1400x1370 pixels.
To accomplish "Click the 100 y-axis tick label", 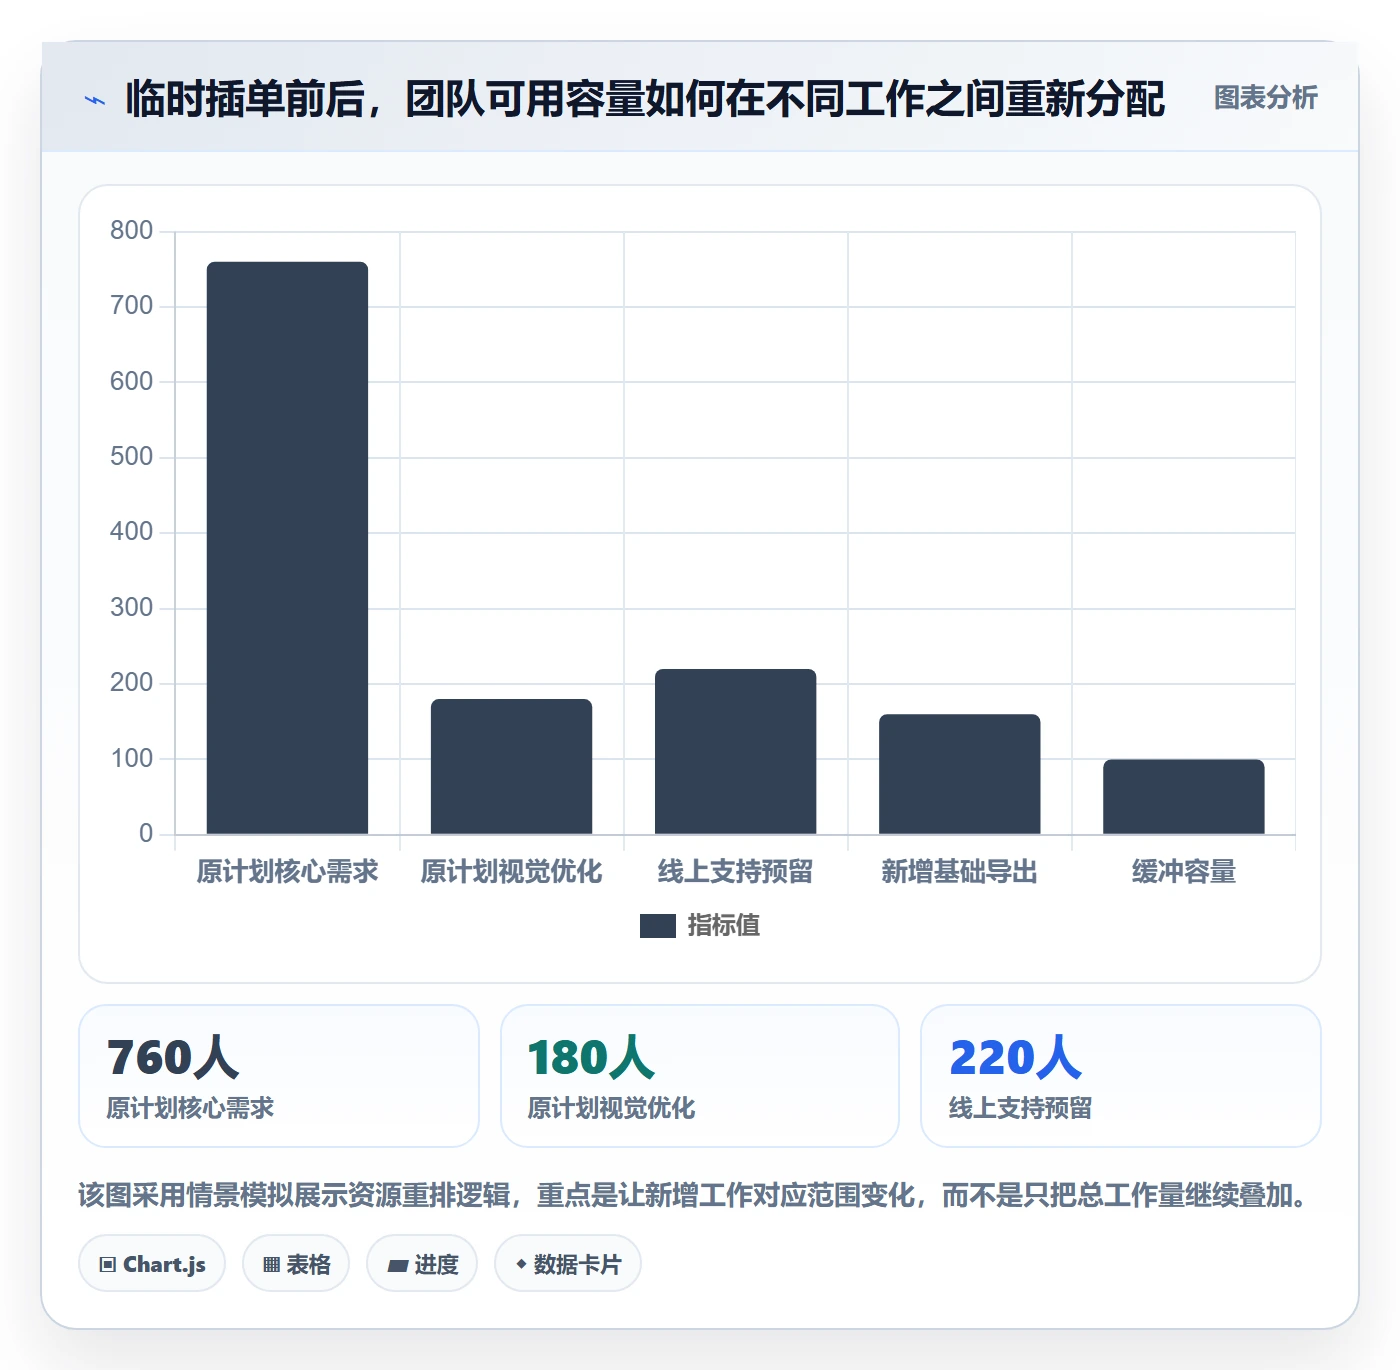I will pyautogui.click(x=131, y=759).
